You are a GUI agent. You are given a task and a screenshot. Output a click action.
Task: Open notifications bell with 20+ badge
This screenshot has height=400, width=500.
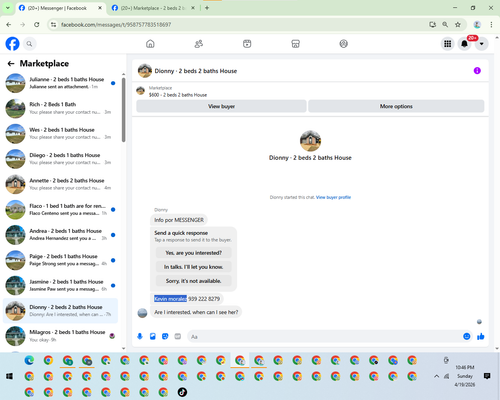tap(465, 44)
